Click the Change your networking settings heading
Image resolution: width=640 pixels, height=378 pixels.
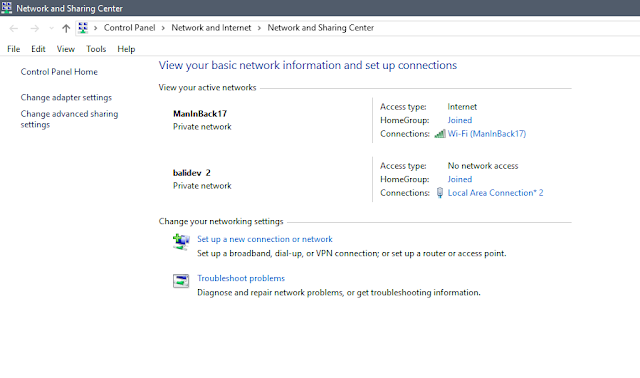tap(221, 222)
